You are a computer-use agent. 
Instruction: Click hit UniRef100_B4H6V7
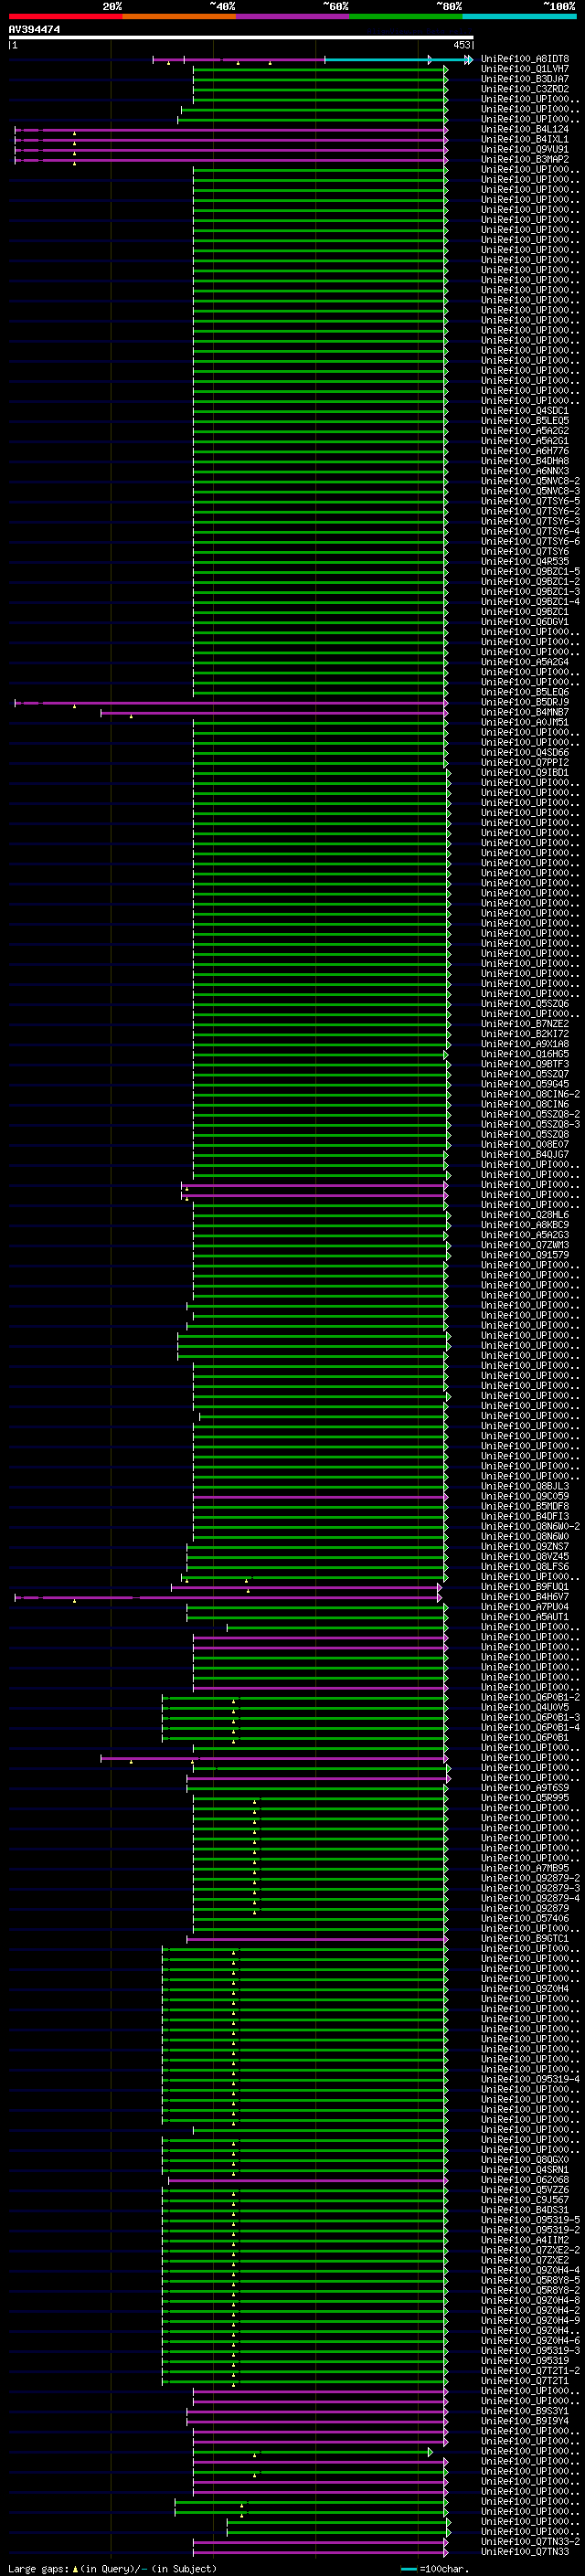coord(525,1597)
